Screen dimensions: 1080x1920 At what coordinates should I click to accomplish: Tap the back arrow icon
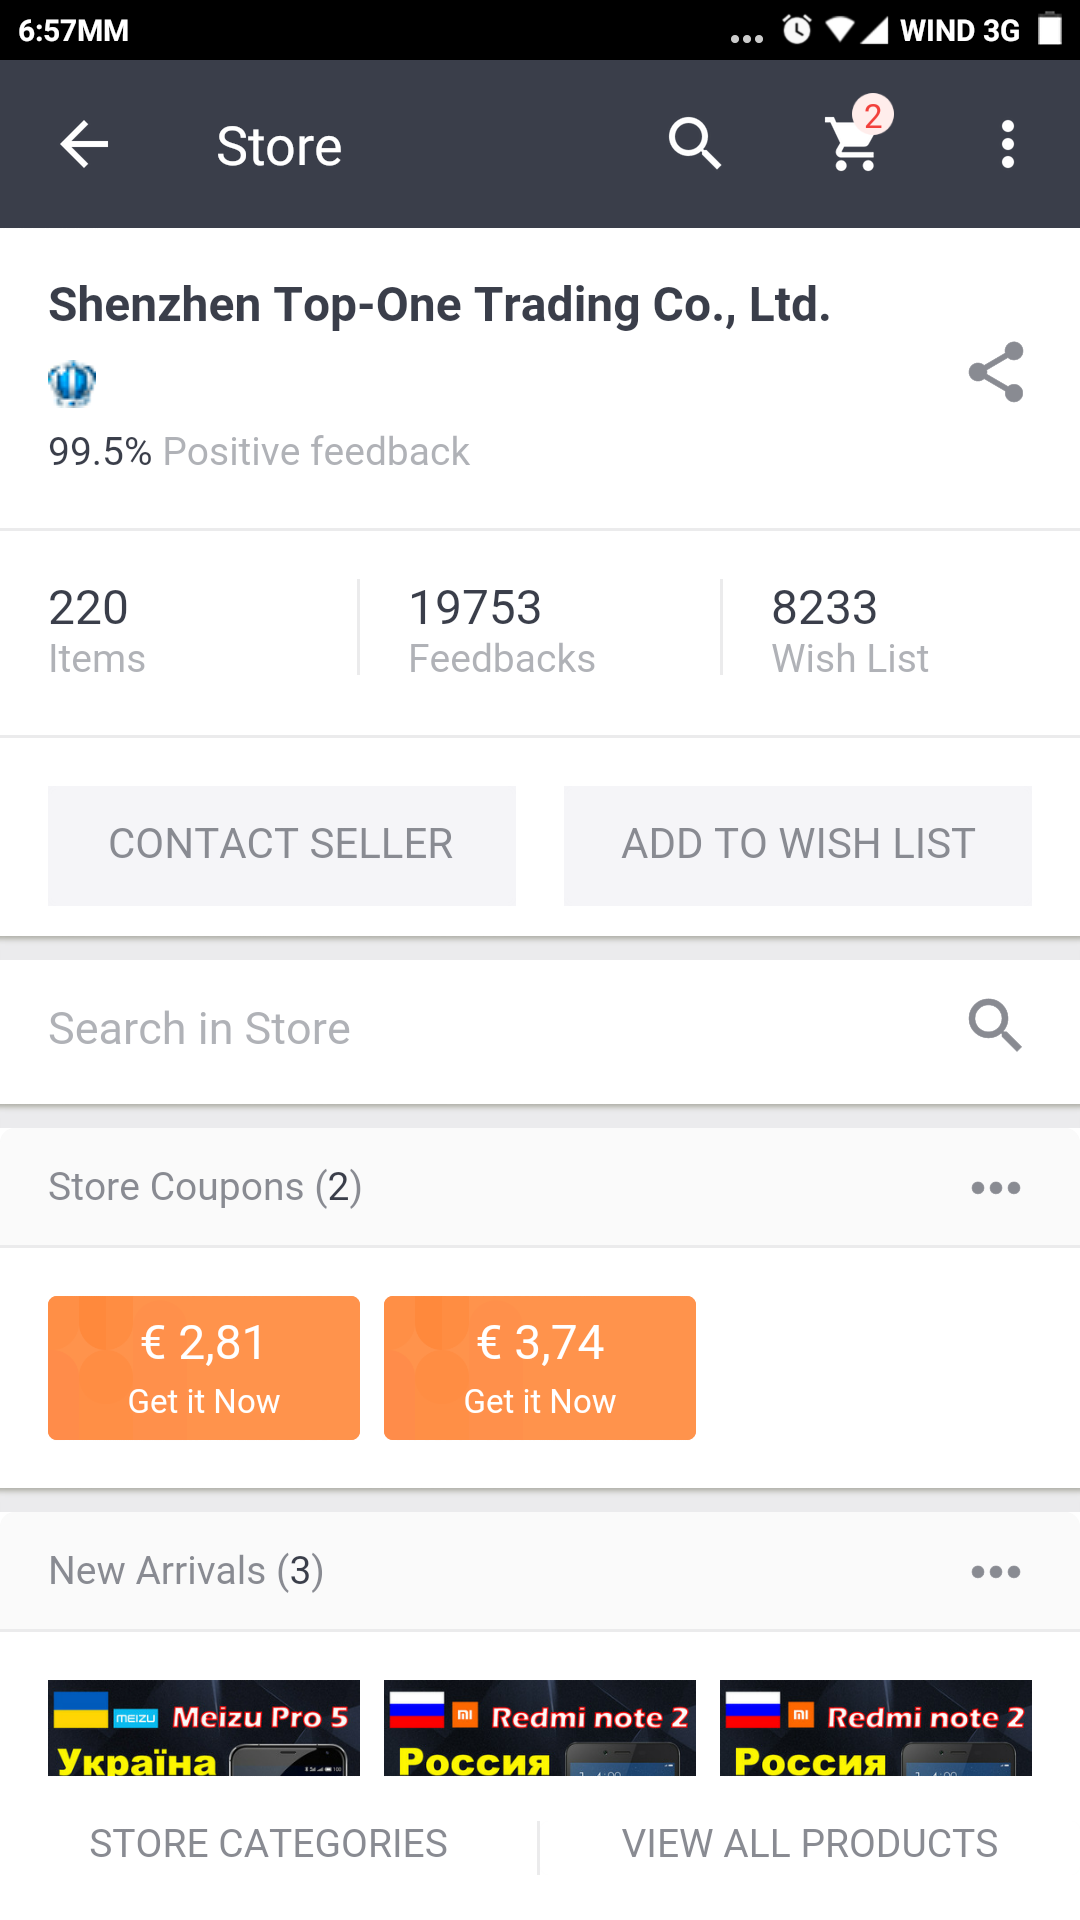[x=84, y=145]
